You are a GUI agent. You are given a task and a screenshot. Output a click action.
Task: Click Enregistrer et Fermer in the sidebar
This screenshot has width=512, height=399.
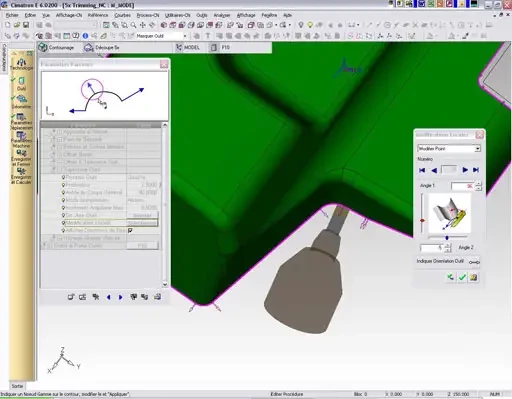21,158
